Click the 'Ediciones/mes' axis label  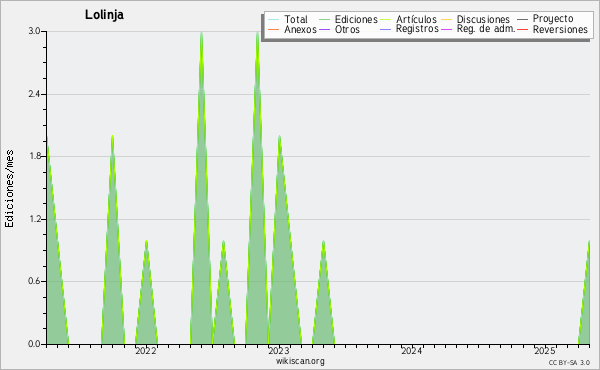(x=9, y=189)
